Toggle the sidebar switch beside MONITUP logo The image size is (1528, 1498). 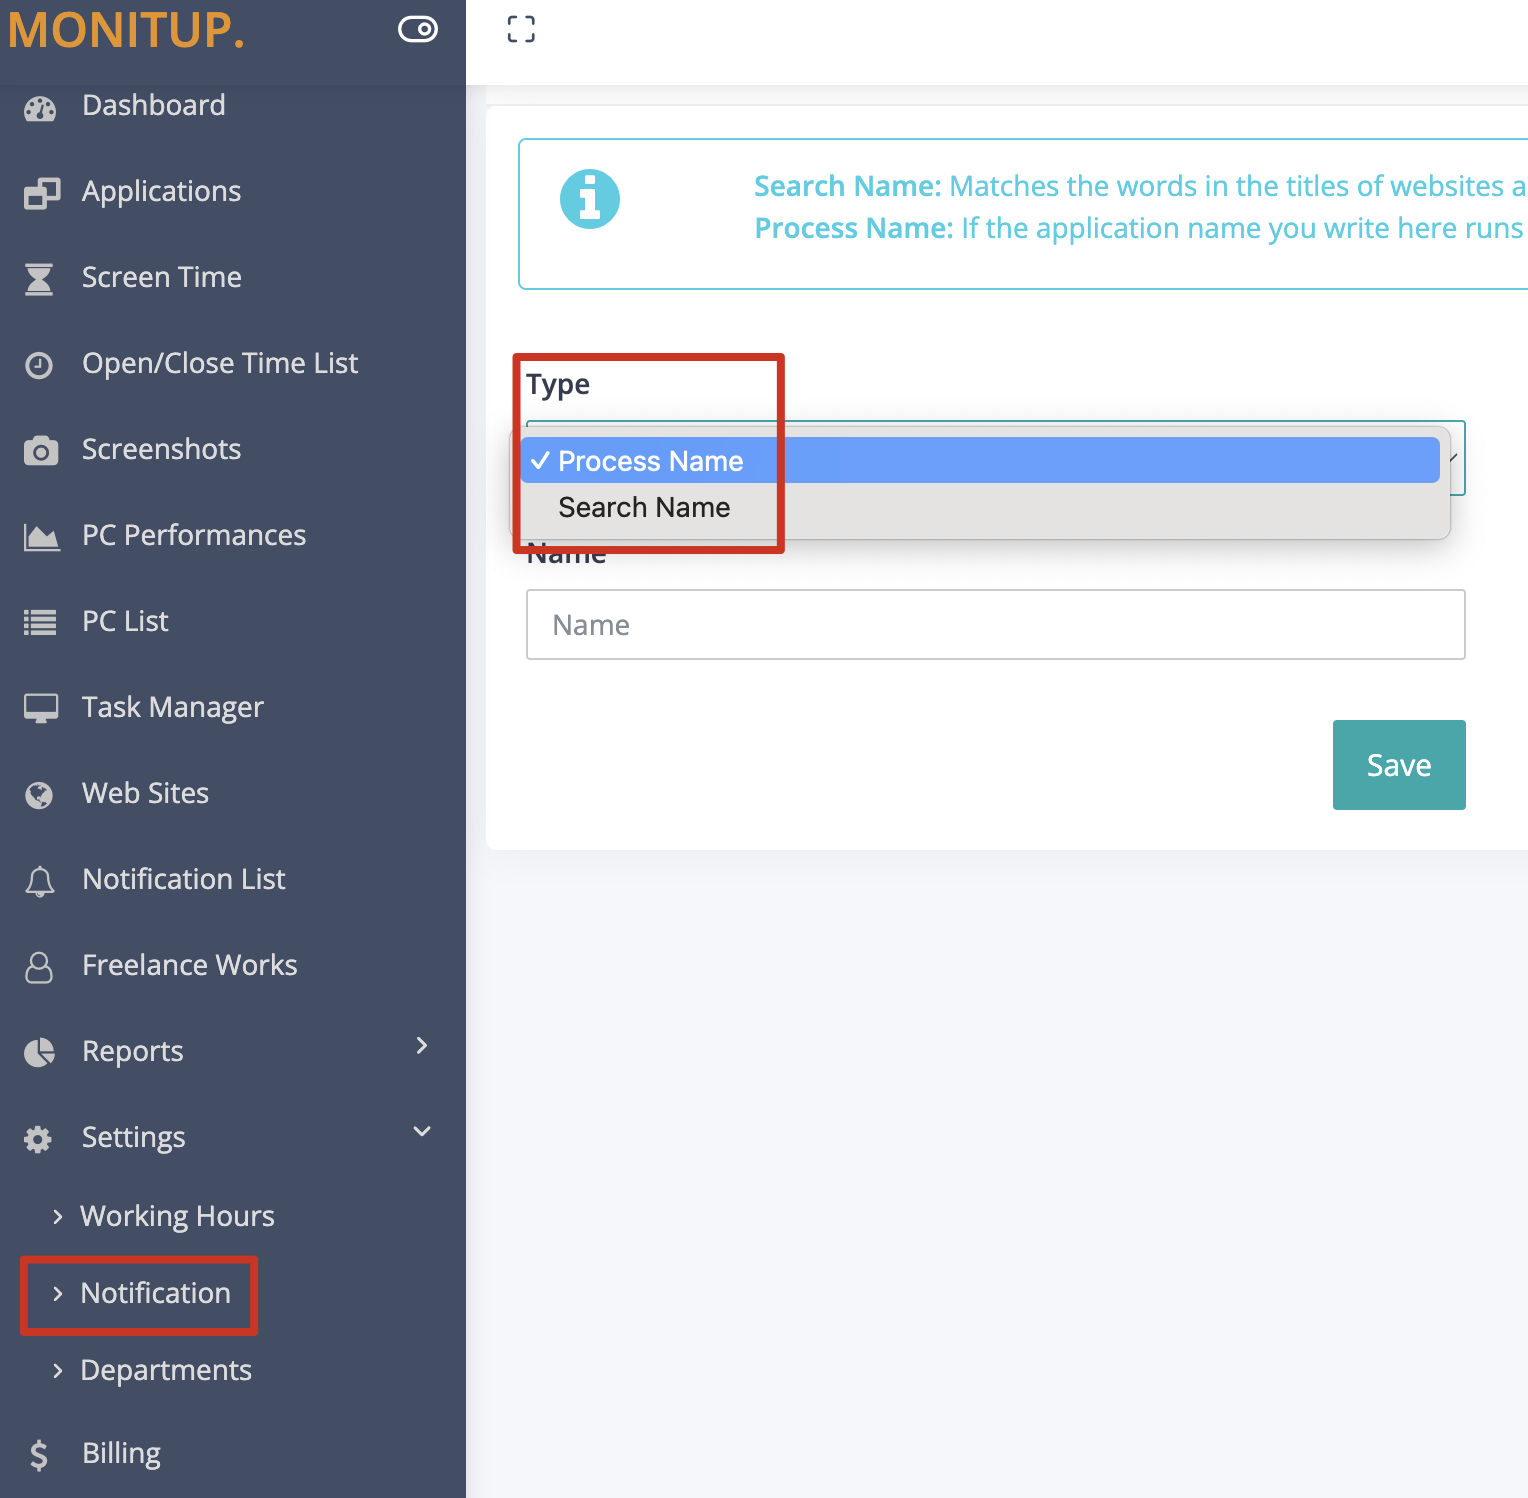pos(418,29)
